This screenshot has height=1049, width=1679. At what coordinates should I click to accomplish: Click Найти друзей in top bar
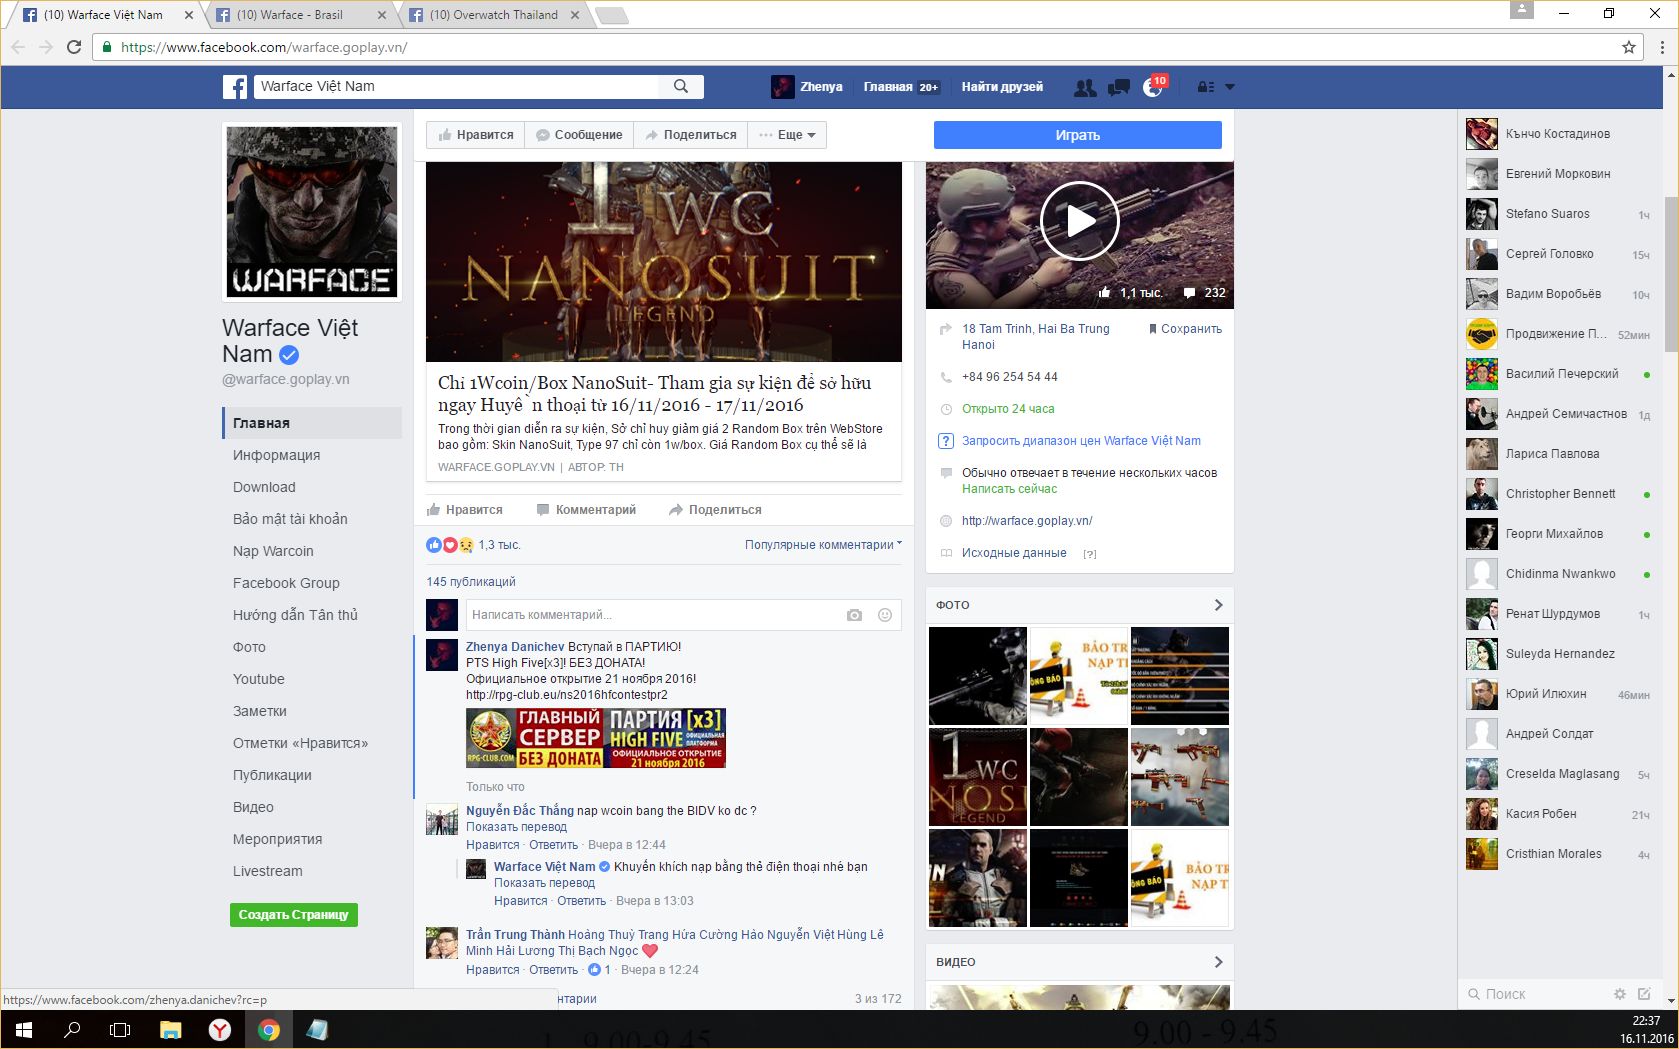1002,87
